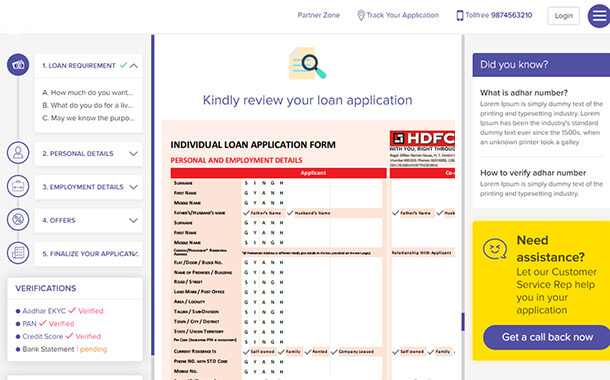610x380 pixels.
Task: Open B. What do you do for a living
Action: pos(88,105)
